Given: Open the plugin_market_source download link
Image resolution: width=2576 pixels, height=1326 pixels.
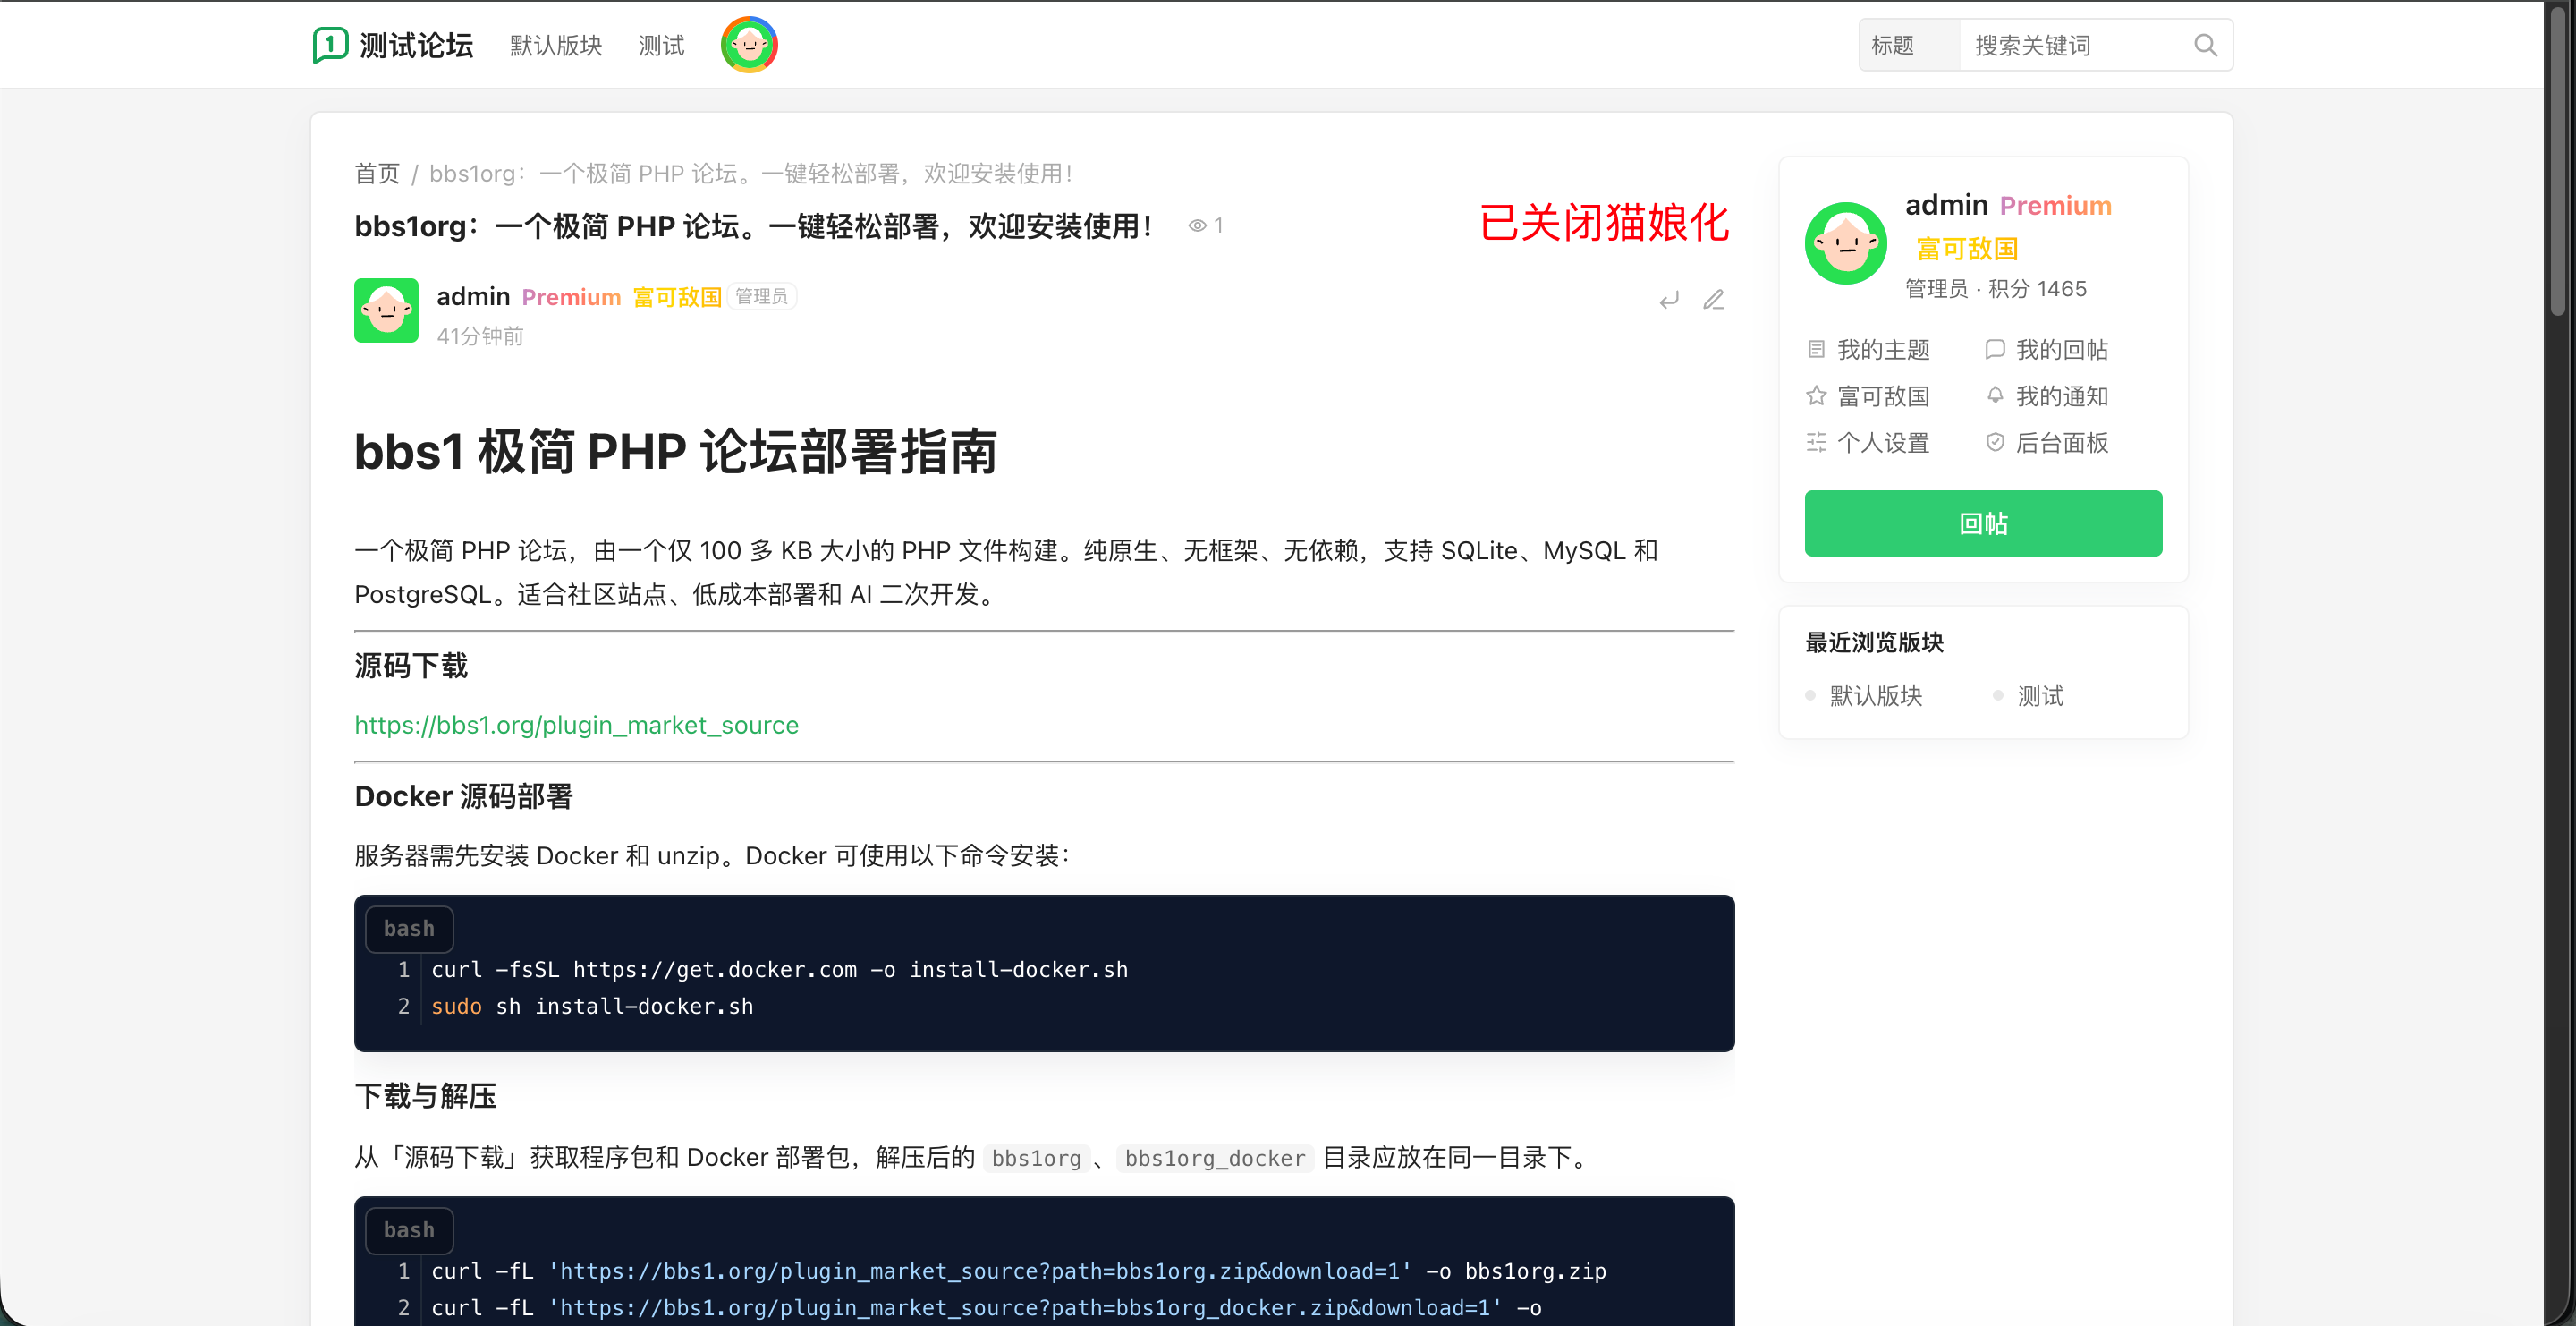Looking at the screenshot, I should click(577, 725).
